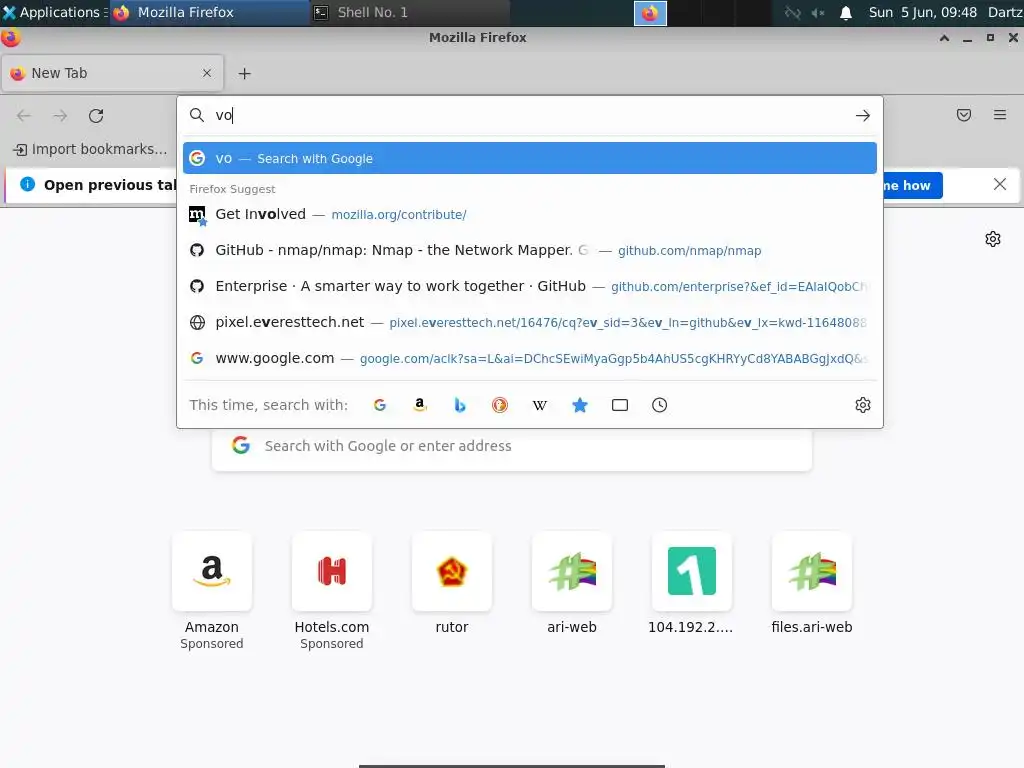Open Get Involved mozilla.org suggestion
This screenshot has height=768, width=1024.
pyautogui.click(x=530, y=214)
